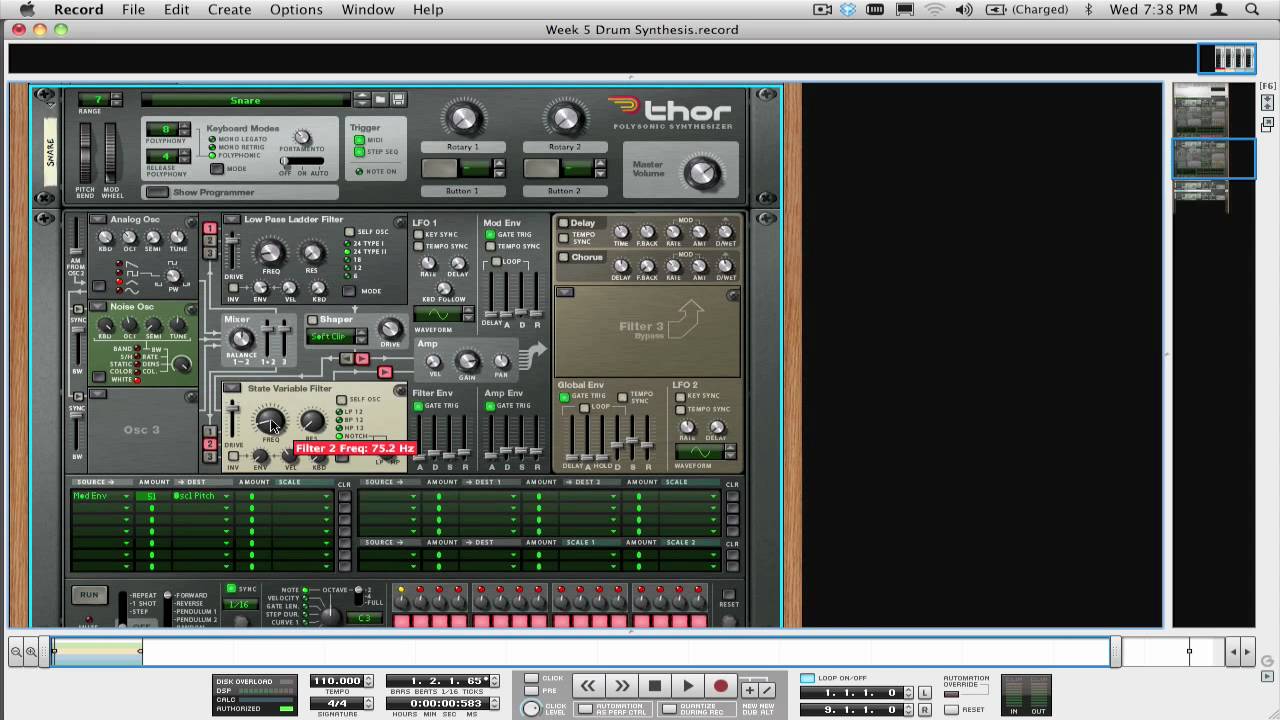1280x720 pixels.
Task: Save the Snare patch with floppy icon
Action: tap(398, 99)
